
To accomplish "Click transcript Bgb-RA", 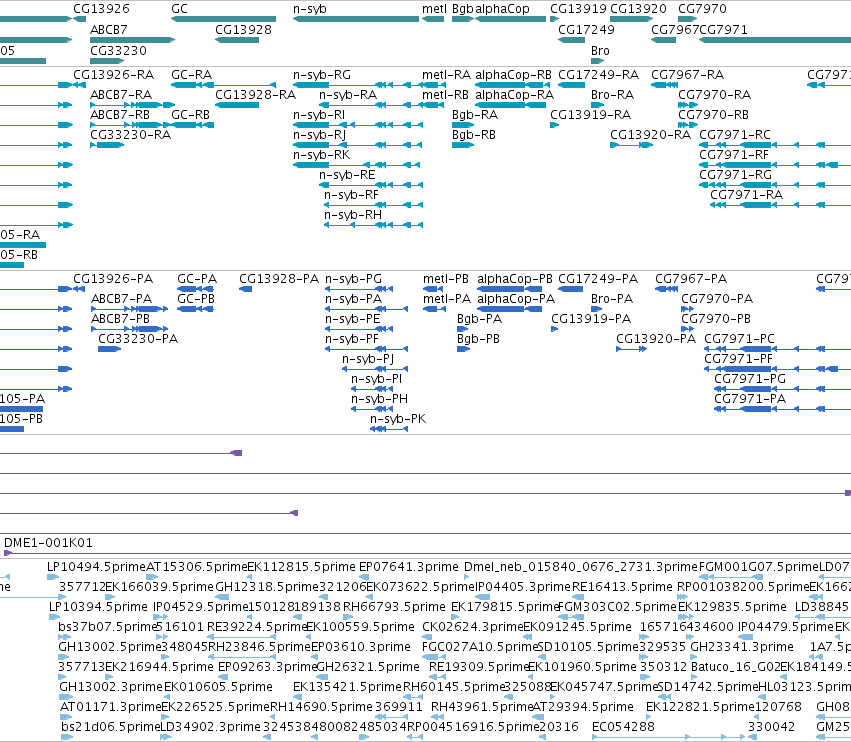I will 475,115.
